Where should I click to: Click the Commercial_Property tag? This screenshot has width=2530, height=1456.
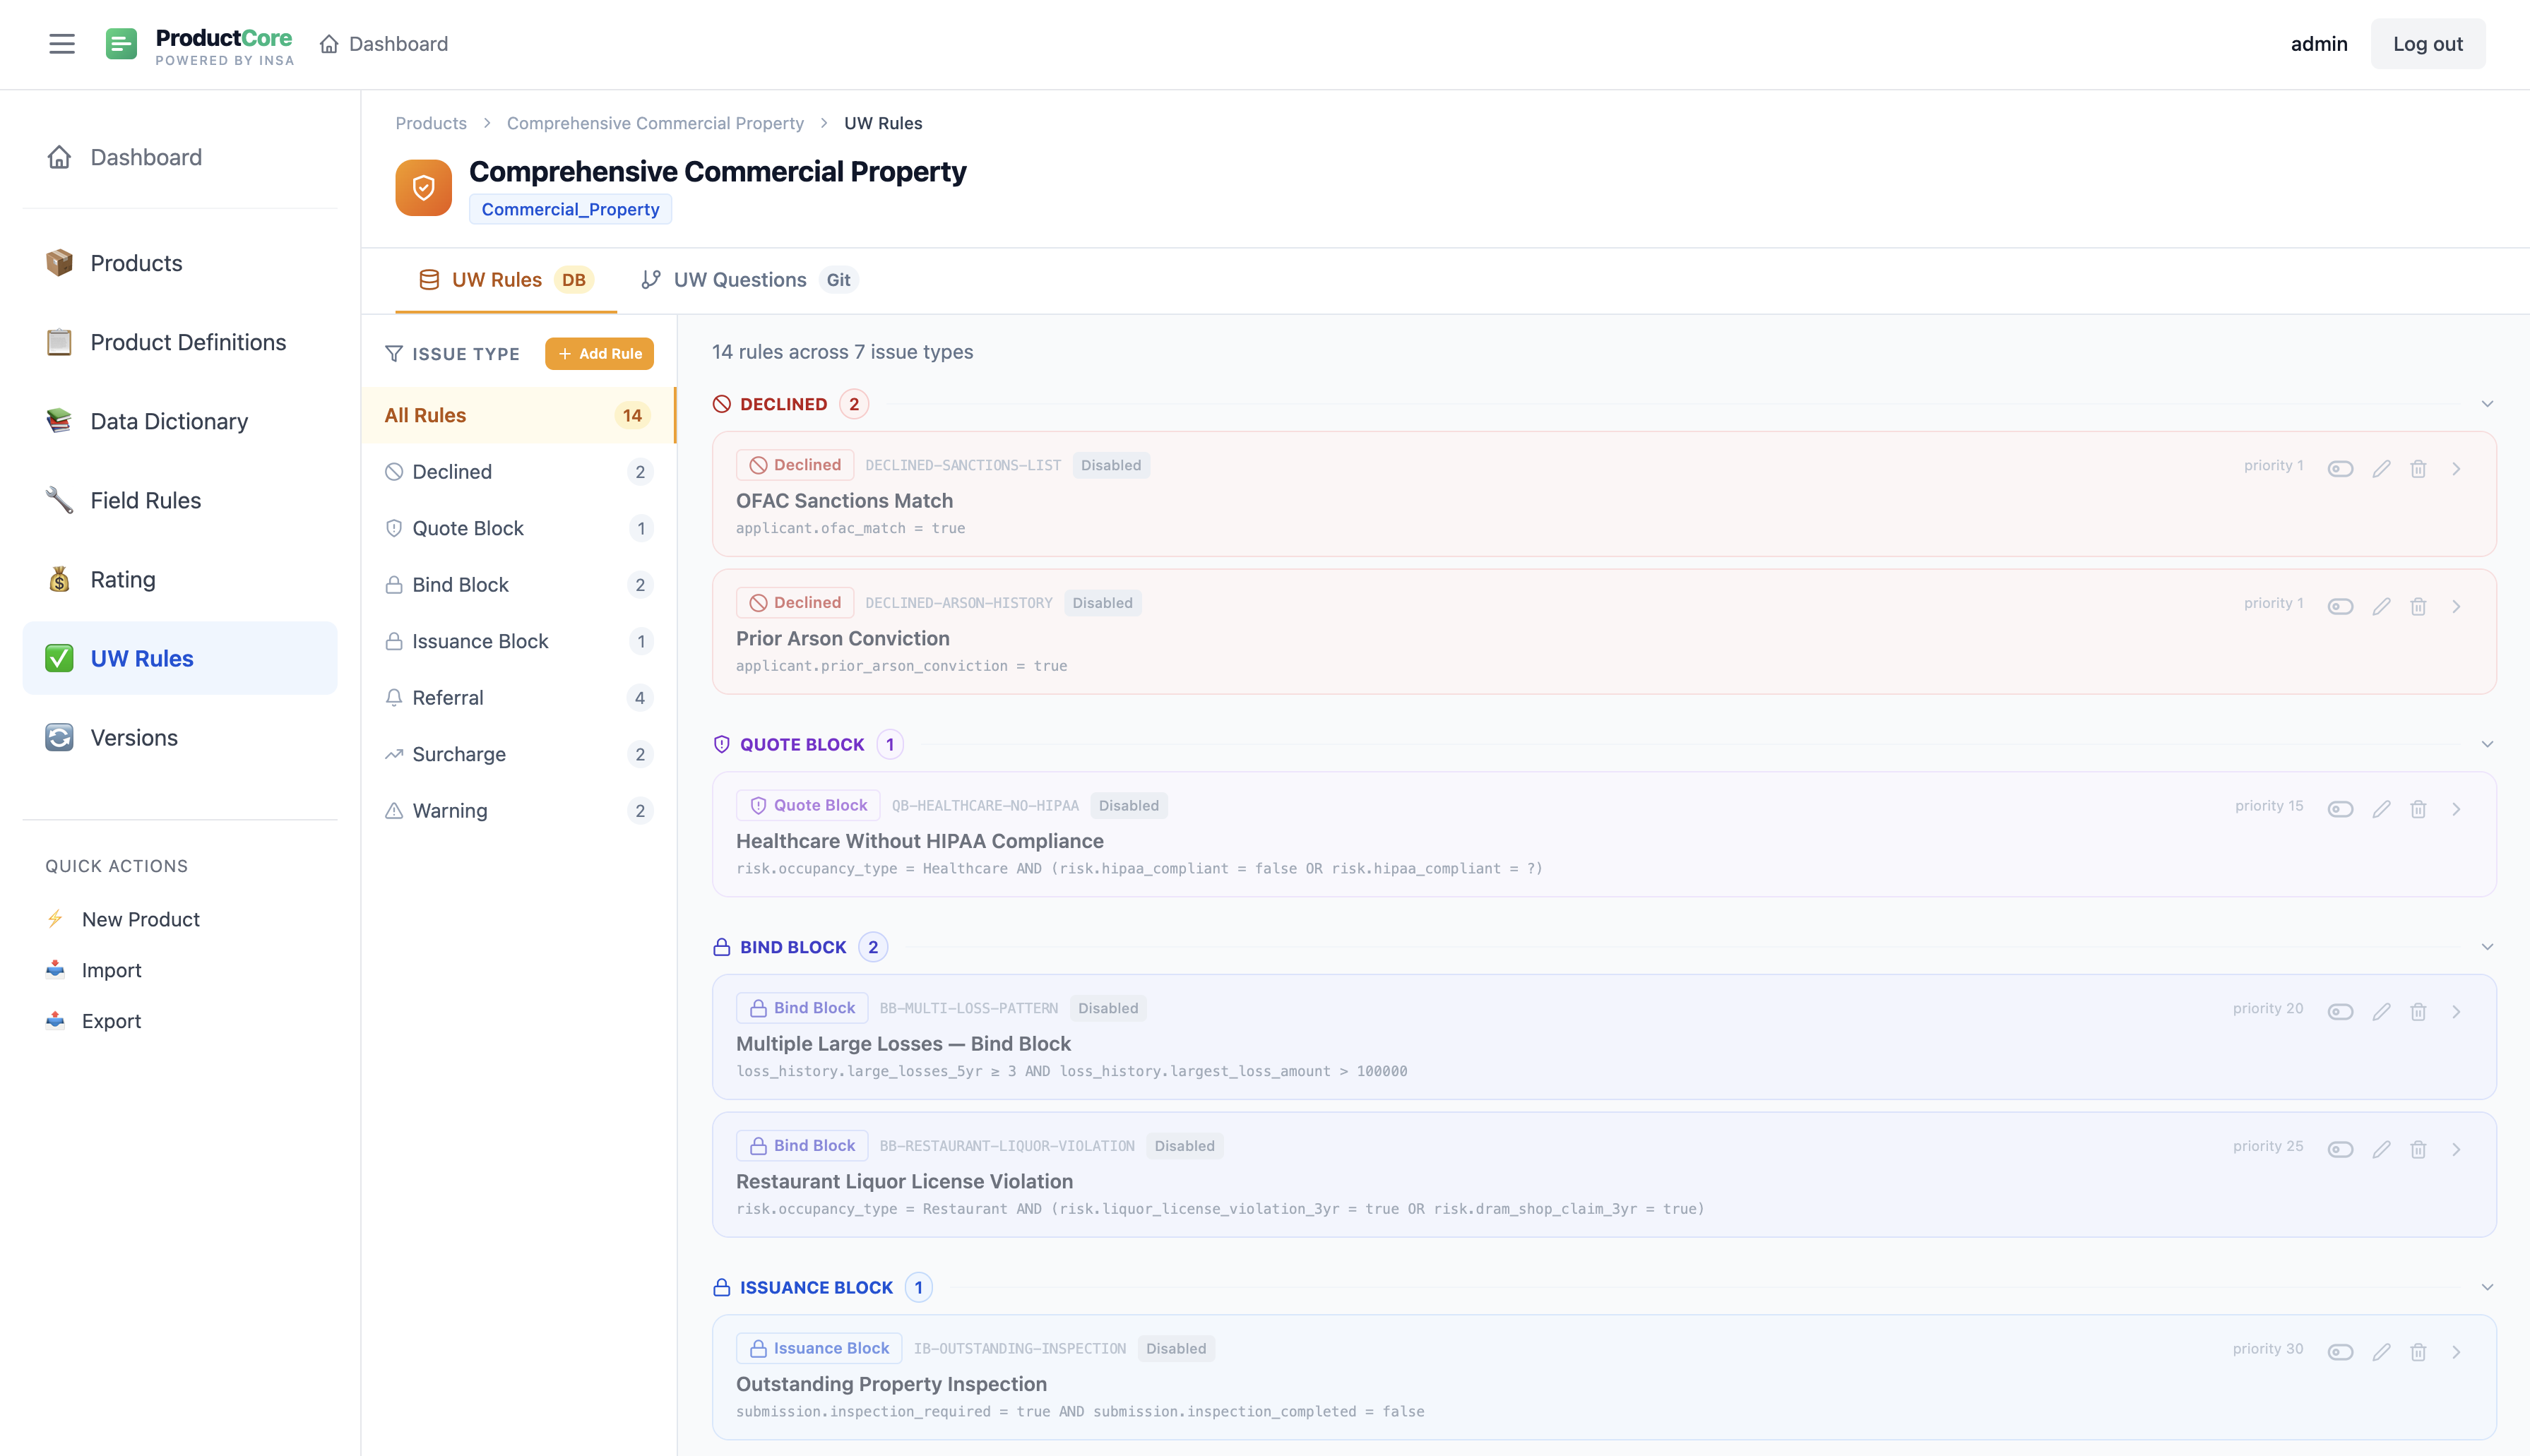tap(570, 209)
